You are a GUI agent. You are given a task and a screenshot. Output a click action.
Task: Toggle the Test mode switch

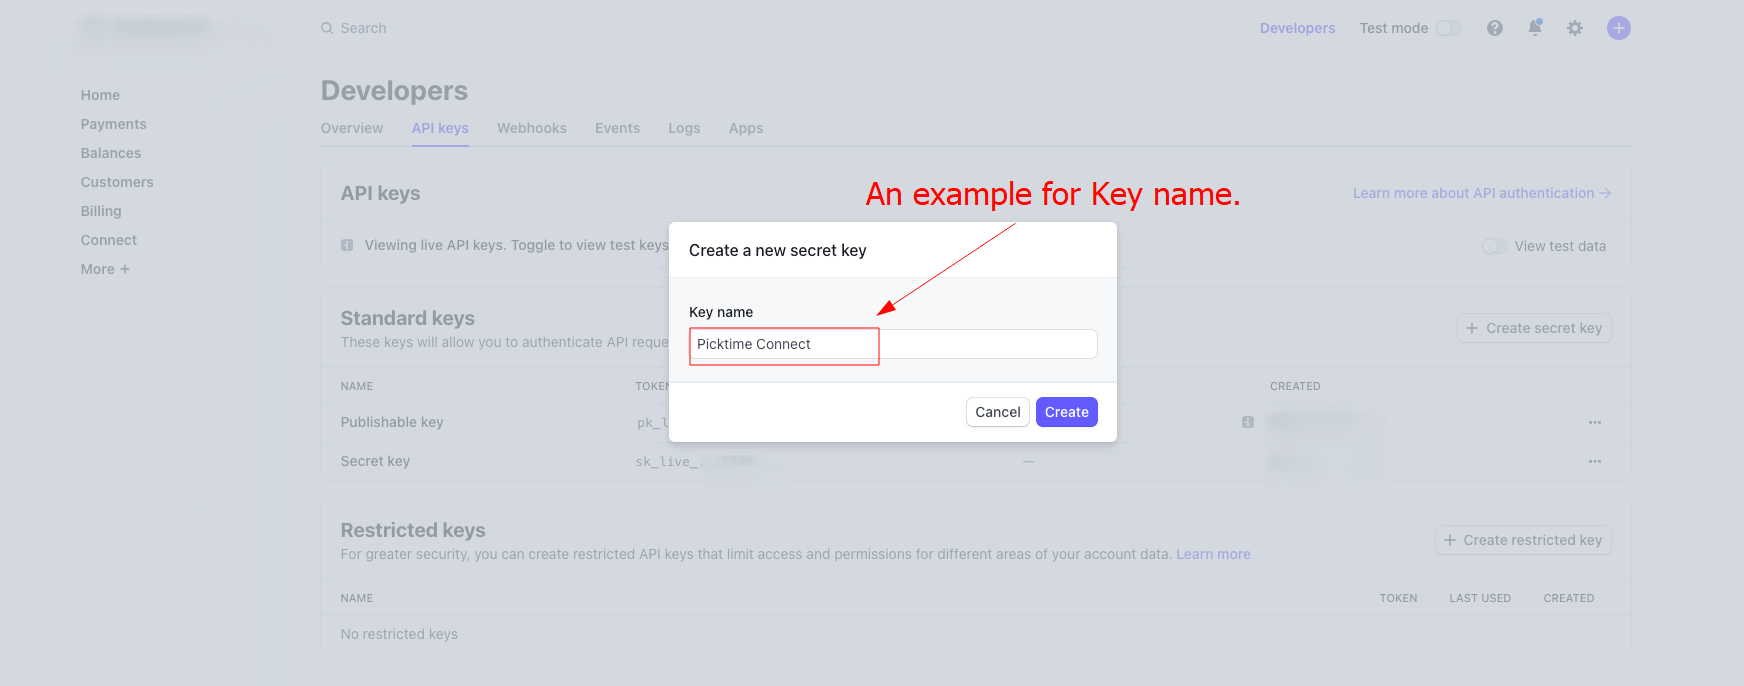[x=1448, y=28]
